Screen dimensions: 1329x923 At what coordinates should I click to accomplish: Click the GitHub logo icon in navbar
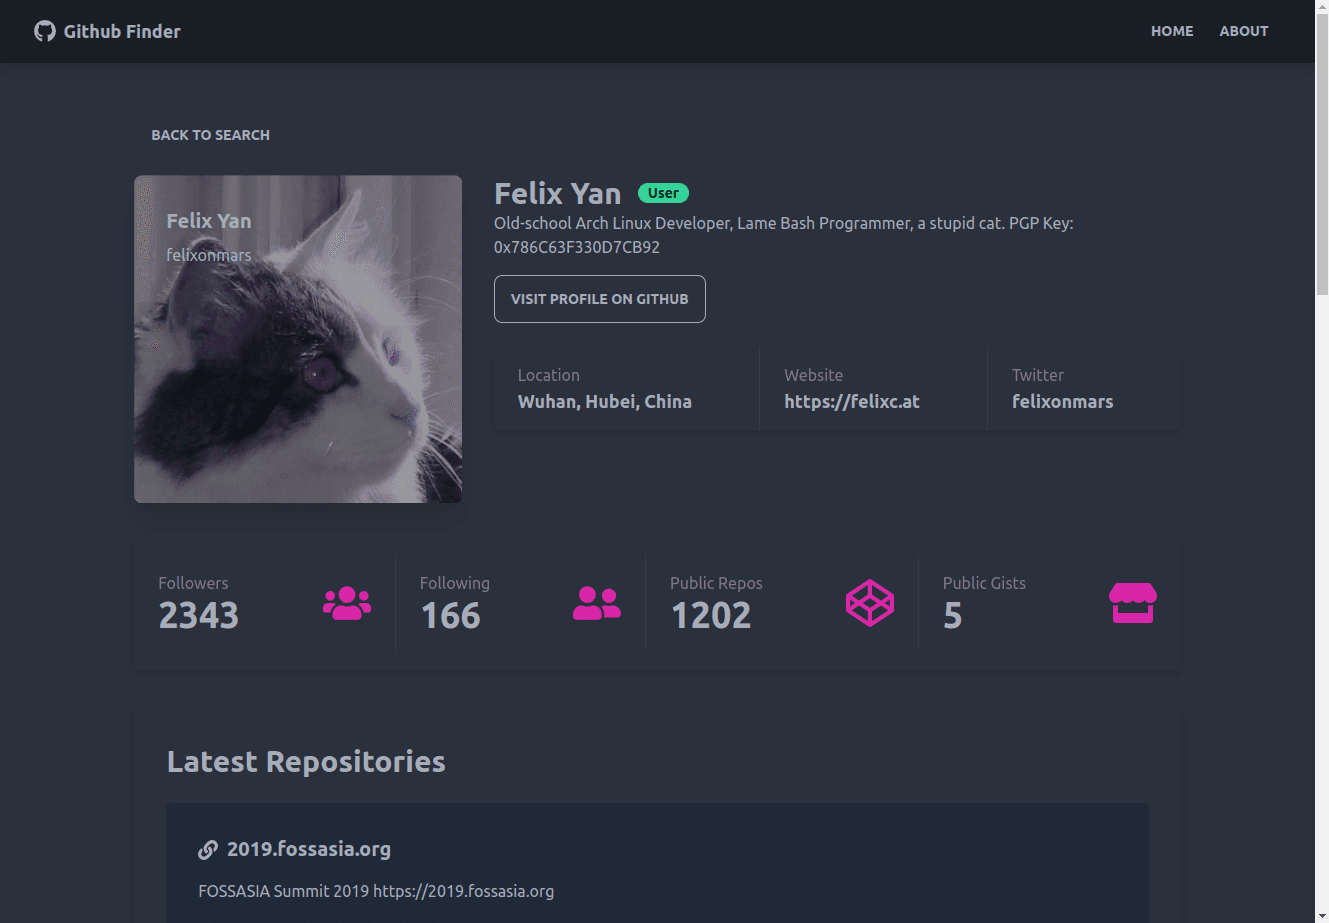coord(44,31)
